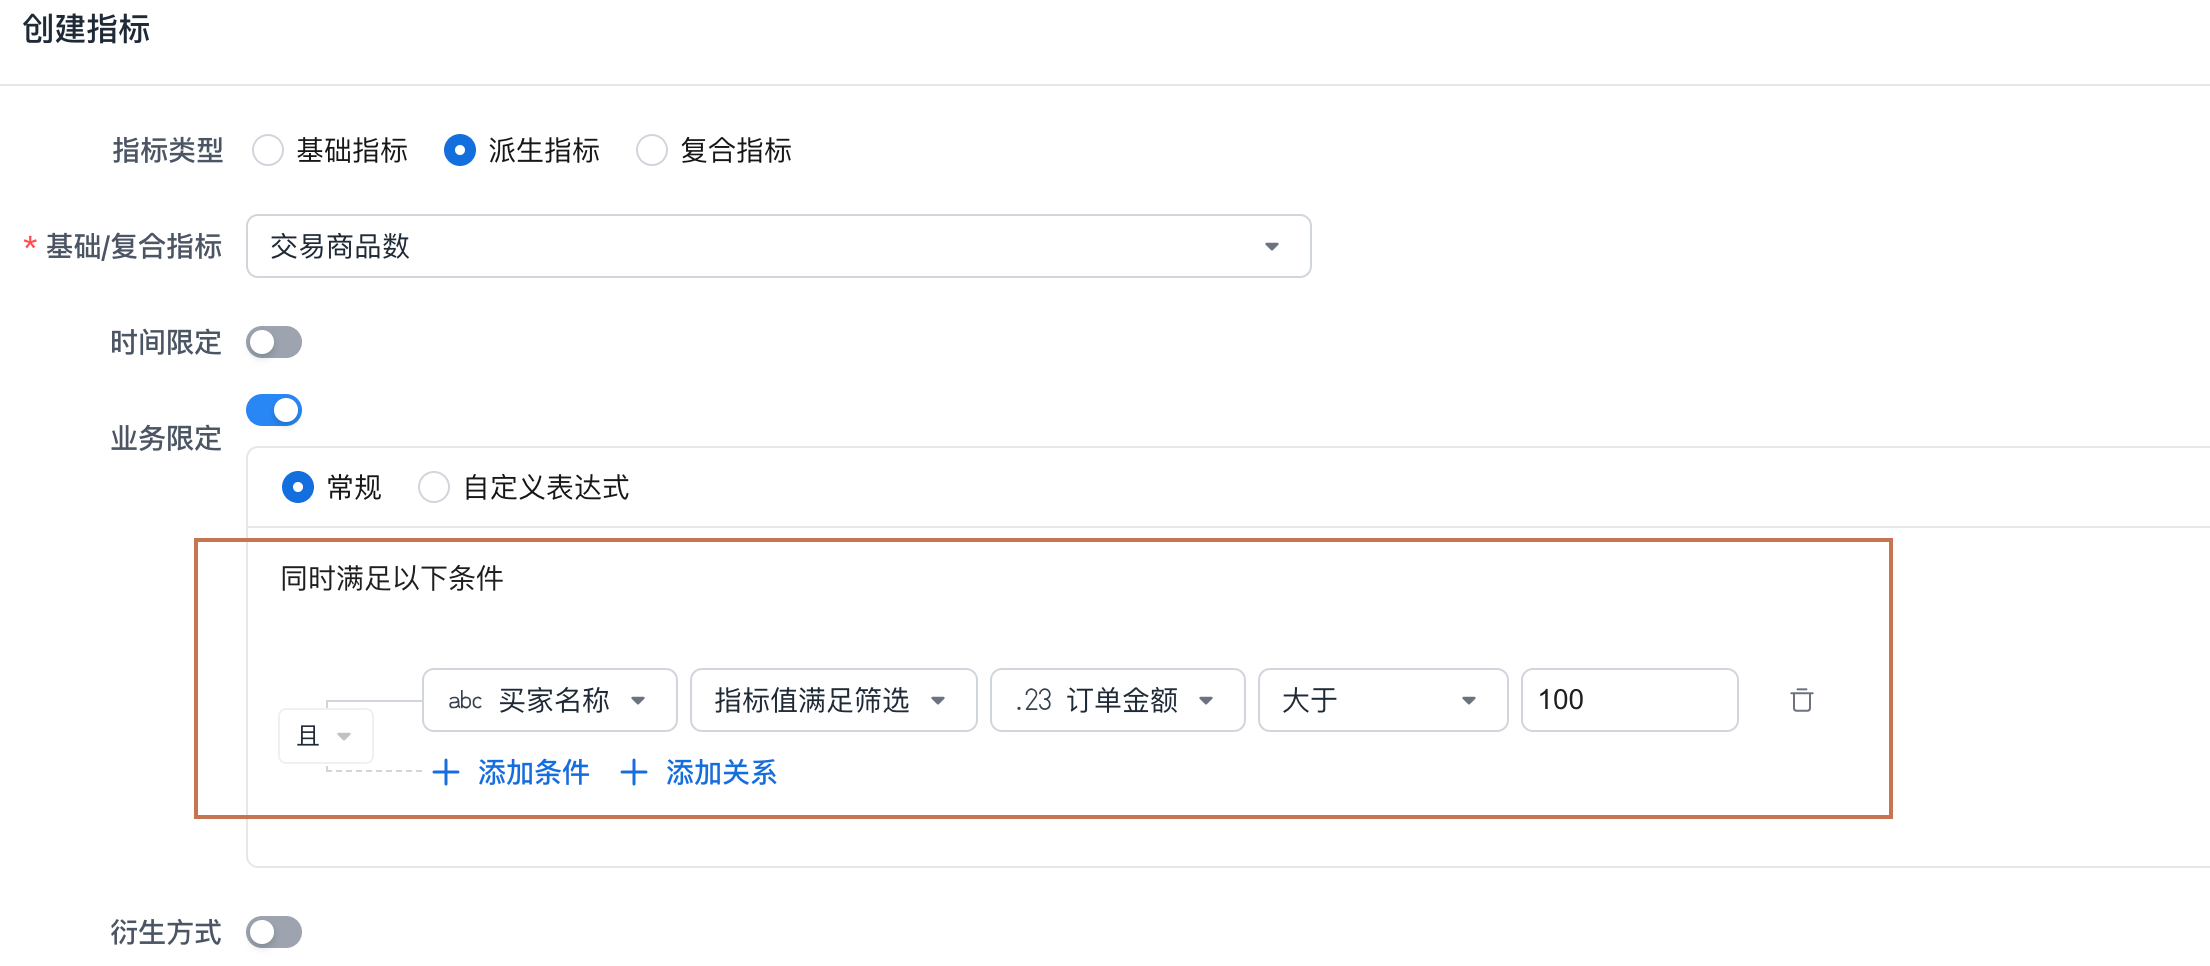Enable the 时间限定 toggle switch
Viewport: 2210px width, 966px height.
[x=274, y=342]
